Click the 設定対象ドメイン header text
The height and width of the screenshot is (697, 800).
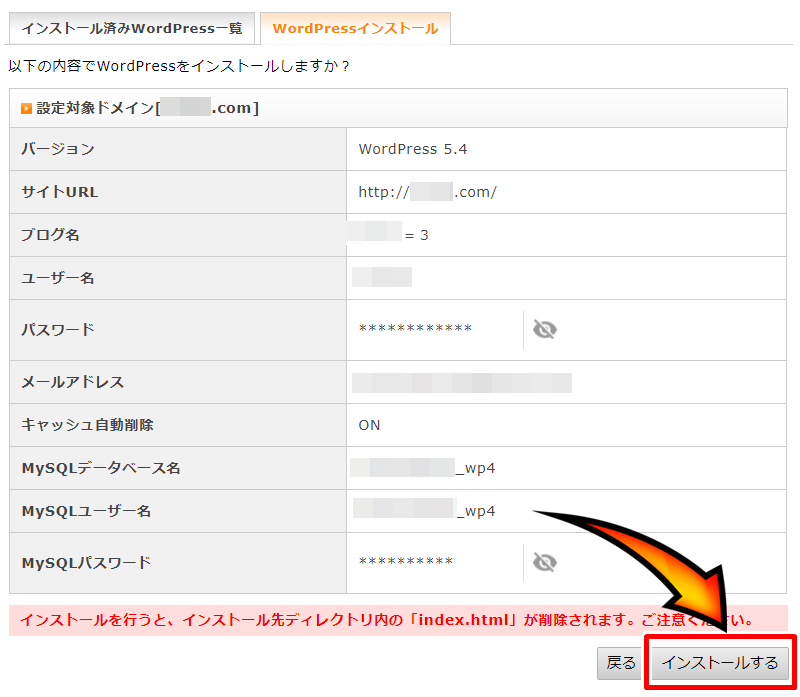click(x=148, y=108)
